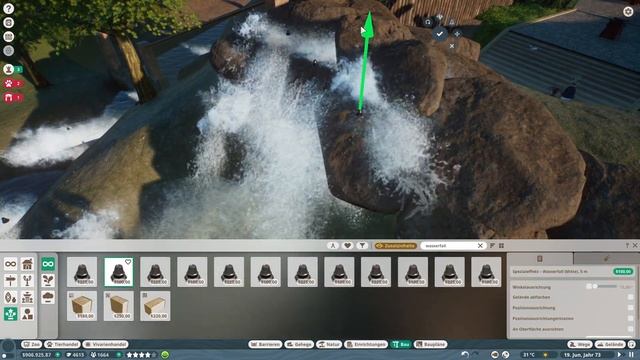Toggle the first filter icon left of heart

click(333, 246)
